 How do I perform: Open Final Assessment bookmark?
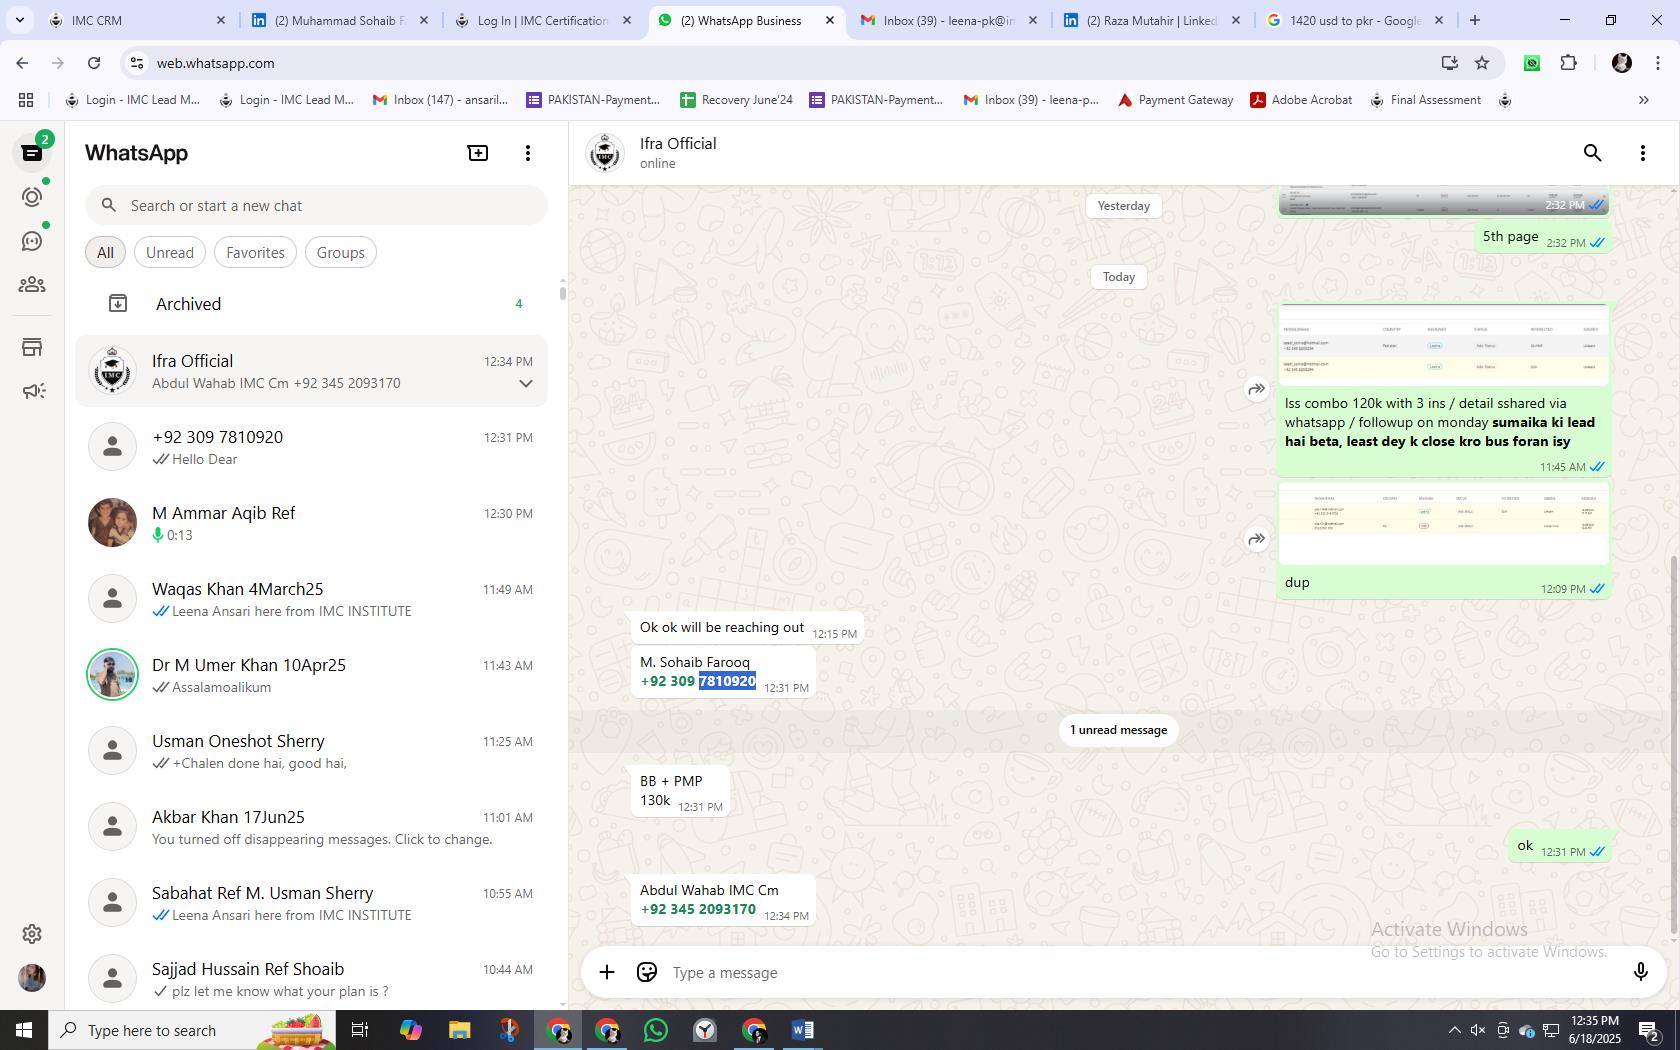1425,100
